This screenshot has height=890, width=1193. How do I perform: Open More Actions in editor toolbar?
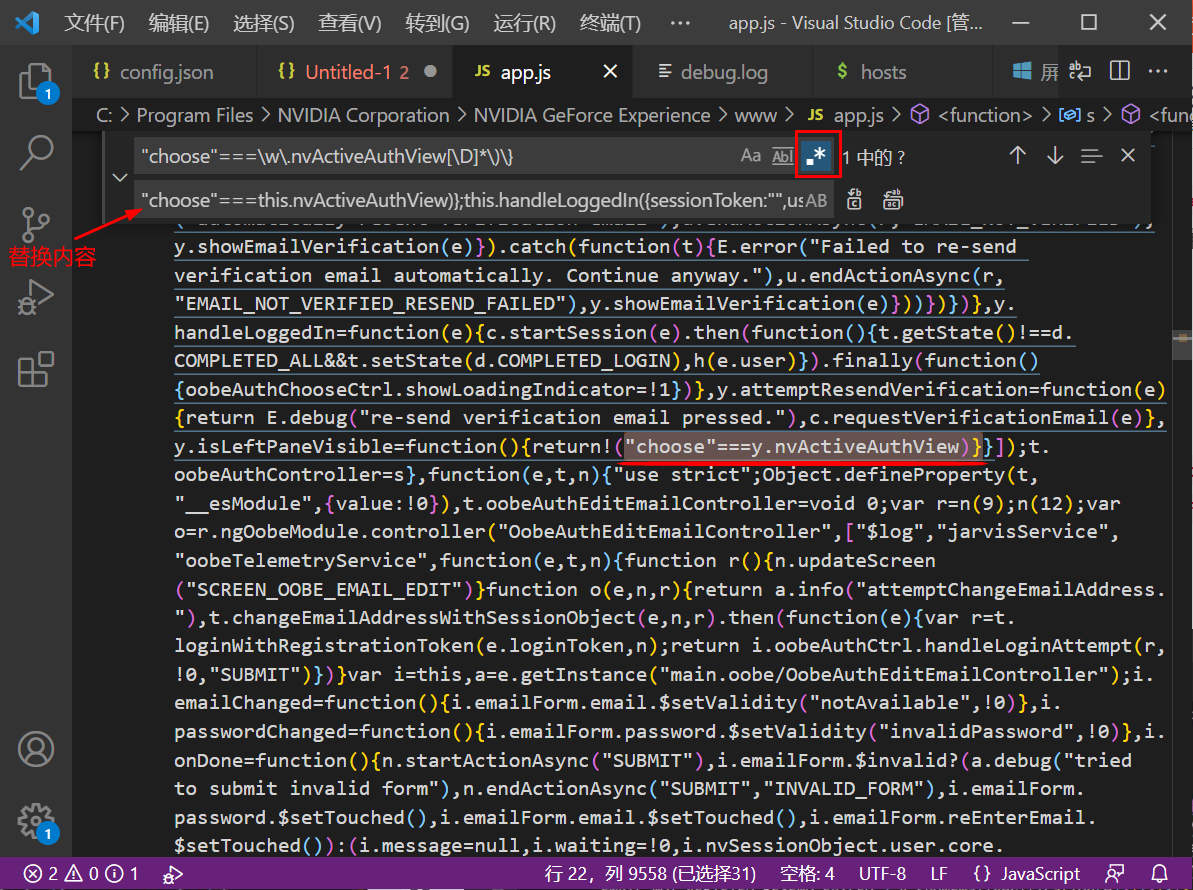click(x=1158, y=72)
